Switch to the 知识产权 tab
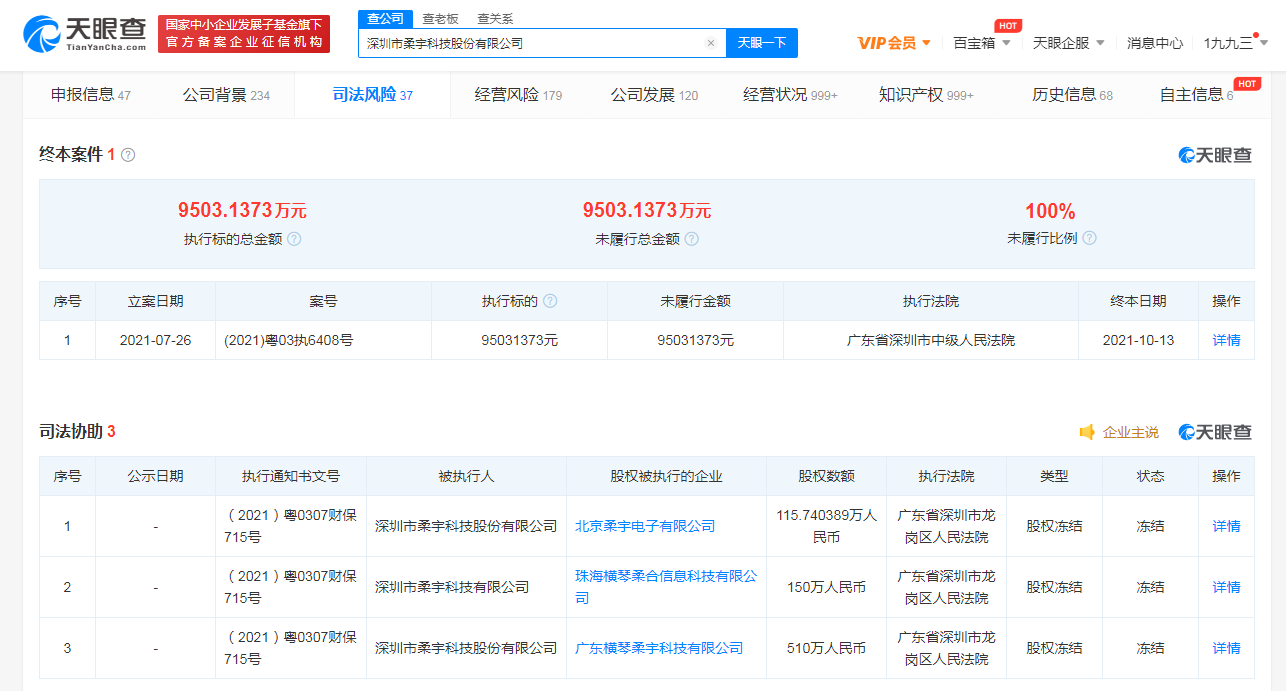 click(916, 94)
